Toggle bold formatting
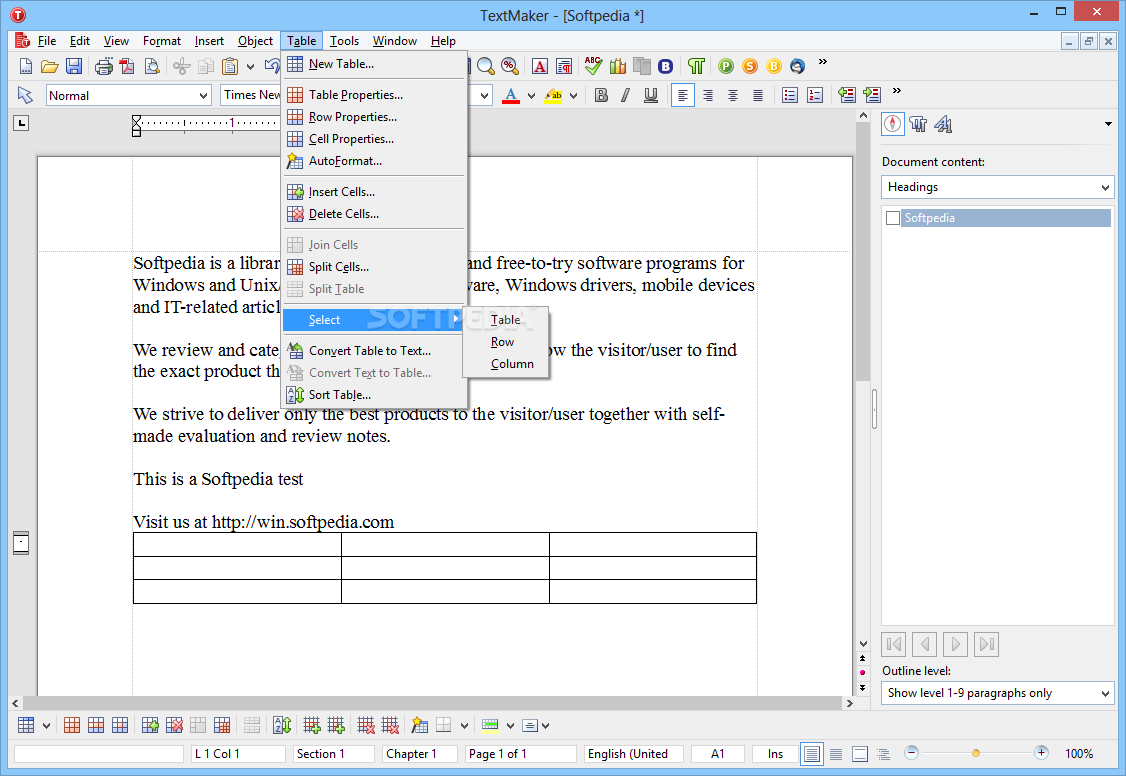This screenshot has width=1126, height=776. pyautogui.click(x=602, y=95)
